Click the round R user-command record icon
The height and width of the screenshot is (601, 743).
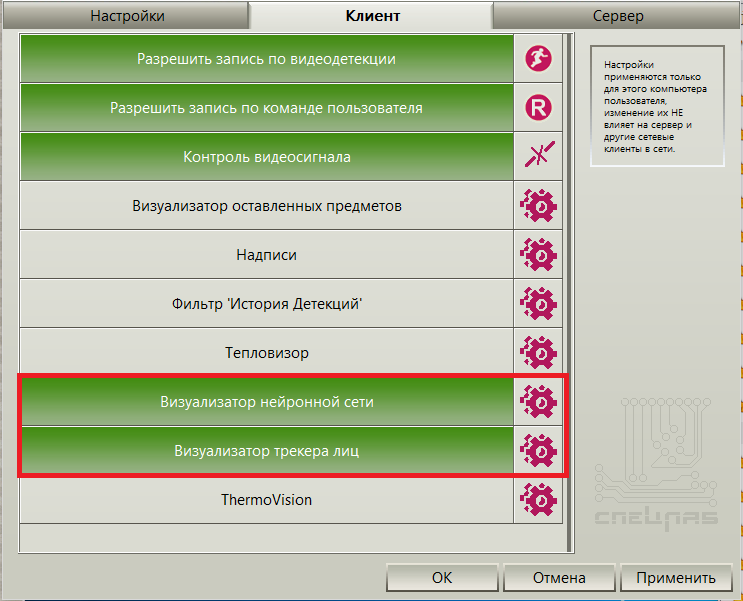pos(538,108)
